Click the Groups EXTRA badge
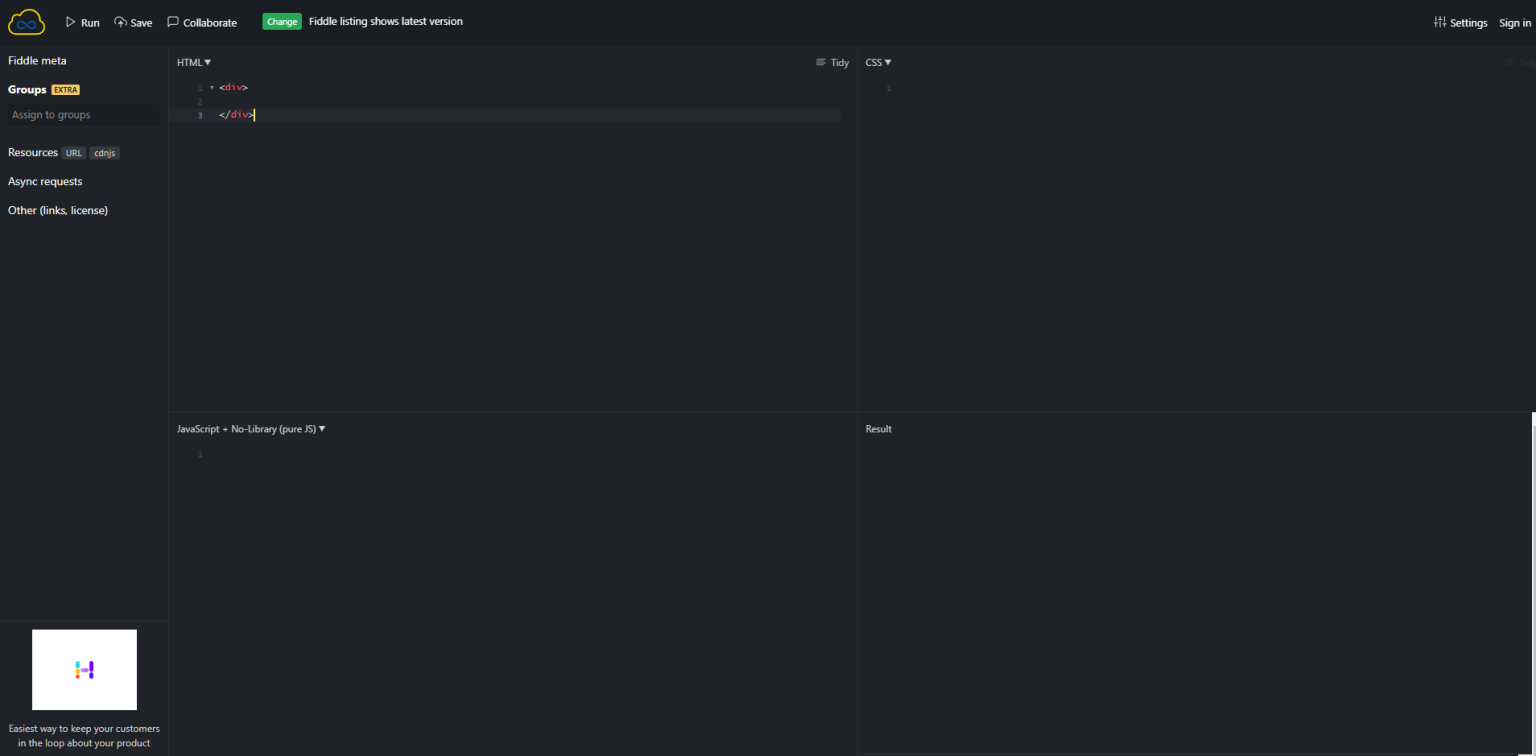This screenshot has height=756, width=1536. point(64,89)
